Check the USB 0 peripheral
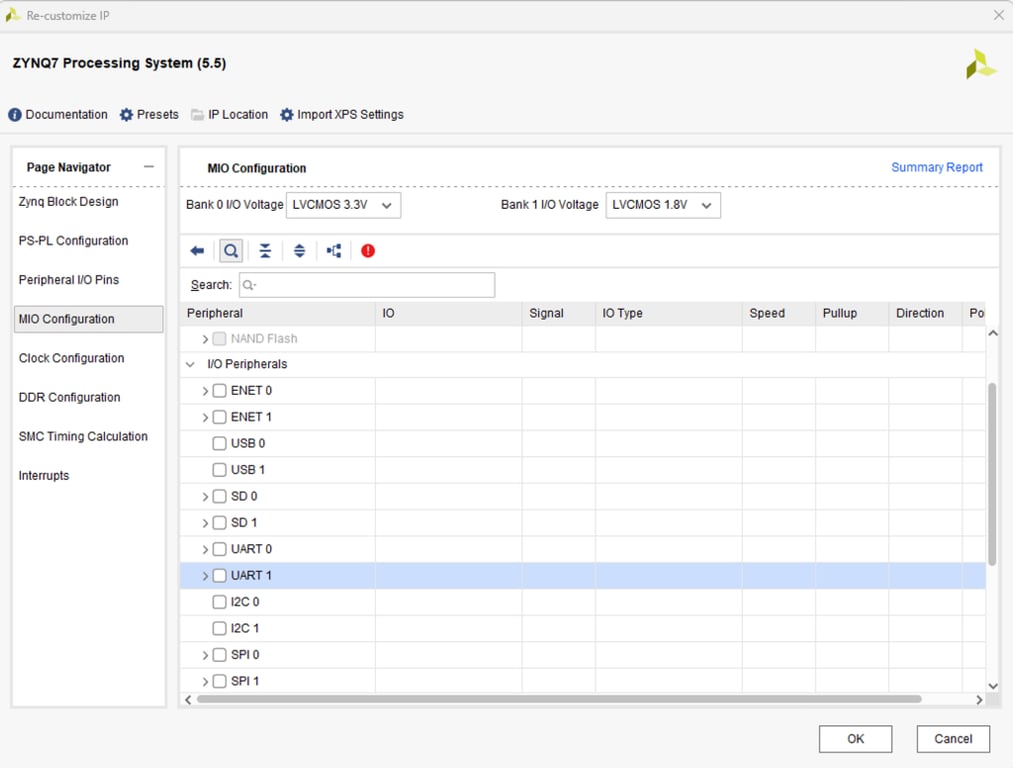 tap(220, 444)
